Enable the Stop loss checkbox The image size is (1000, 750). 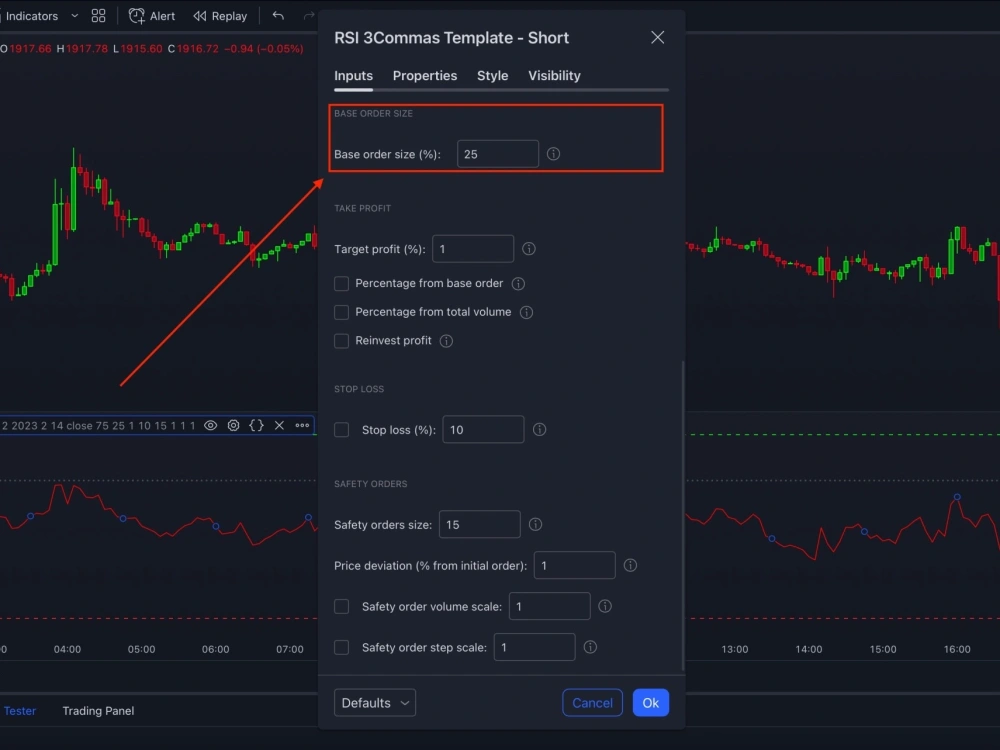(x=342, y=430)
